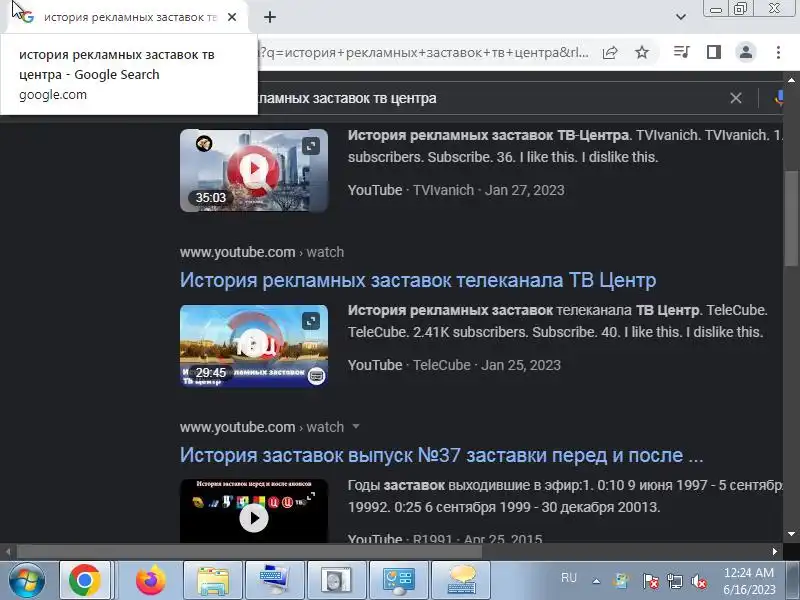
Task: Click the snippet text 'История рекламных заставок ТВ-Центра'
Action: coord(488,135)
